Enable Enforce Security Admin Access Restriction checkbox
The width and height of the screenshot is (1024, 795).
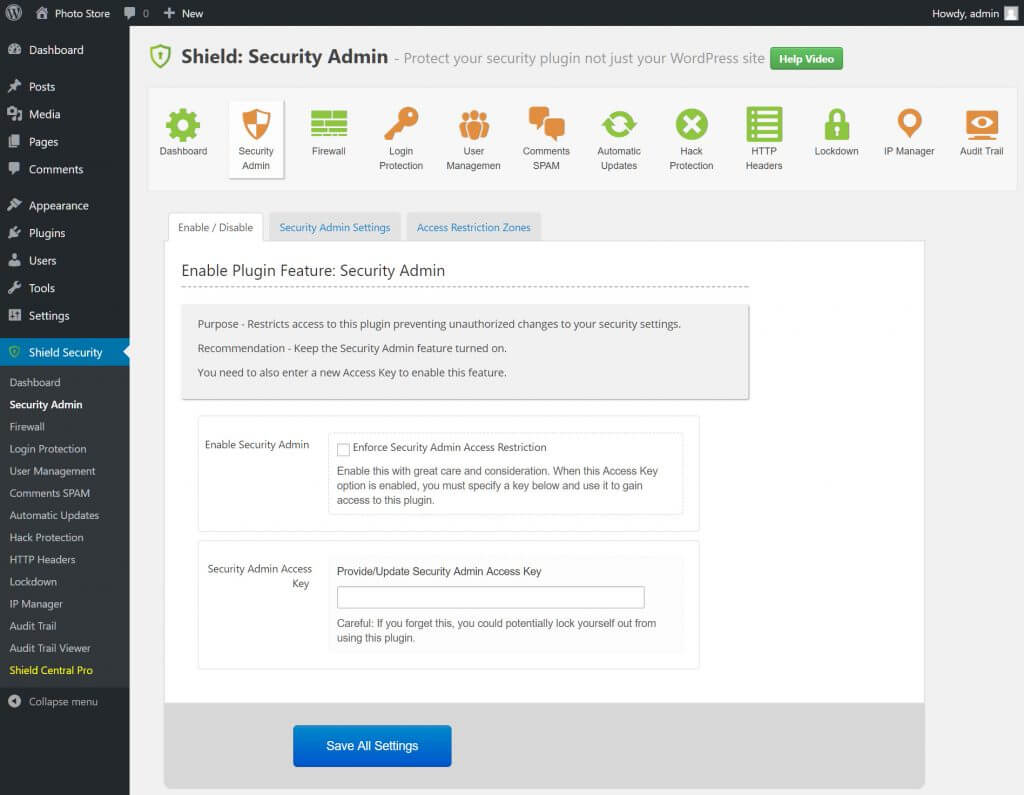click(x=343, y=449)
